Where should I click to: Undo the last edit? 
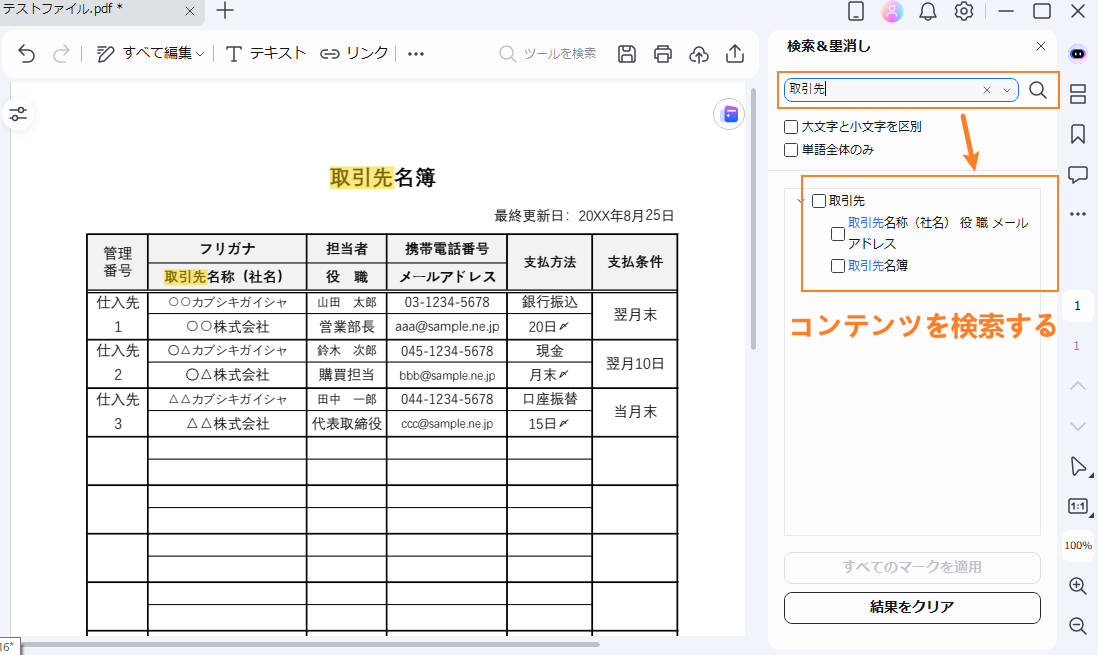26,54
